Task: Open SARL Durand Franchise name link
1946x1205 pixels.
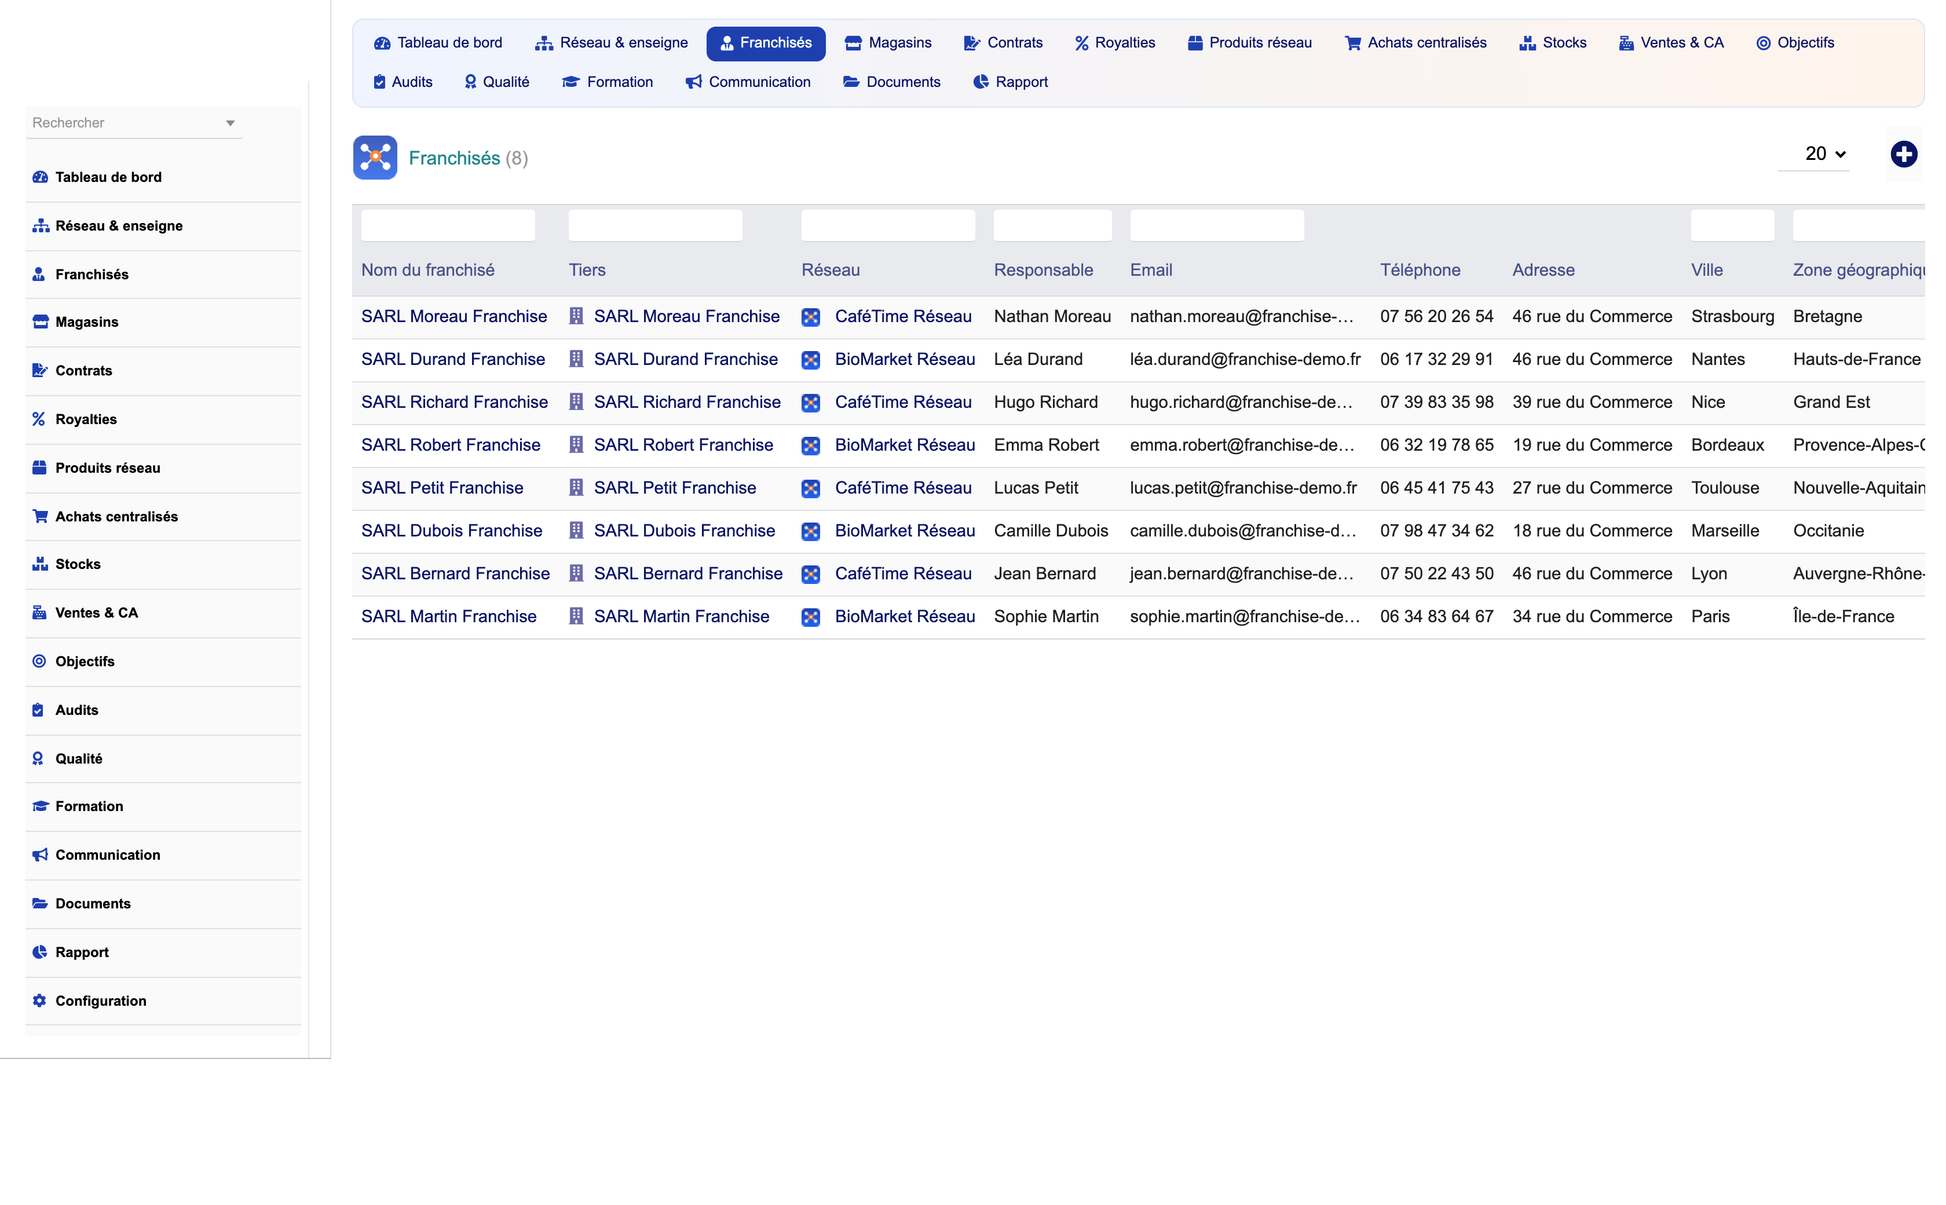Action: pyautogui.click(x=453, y=359)
